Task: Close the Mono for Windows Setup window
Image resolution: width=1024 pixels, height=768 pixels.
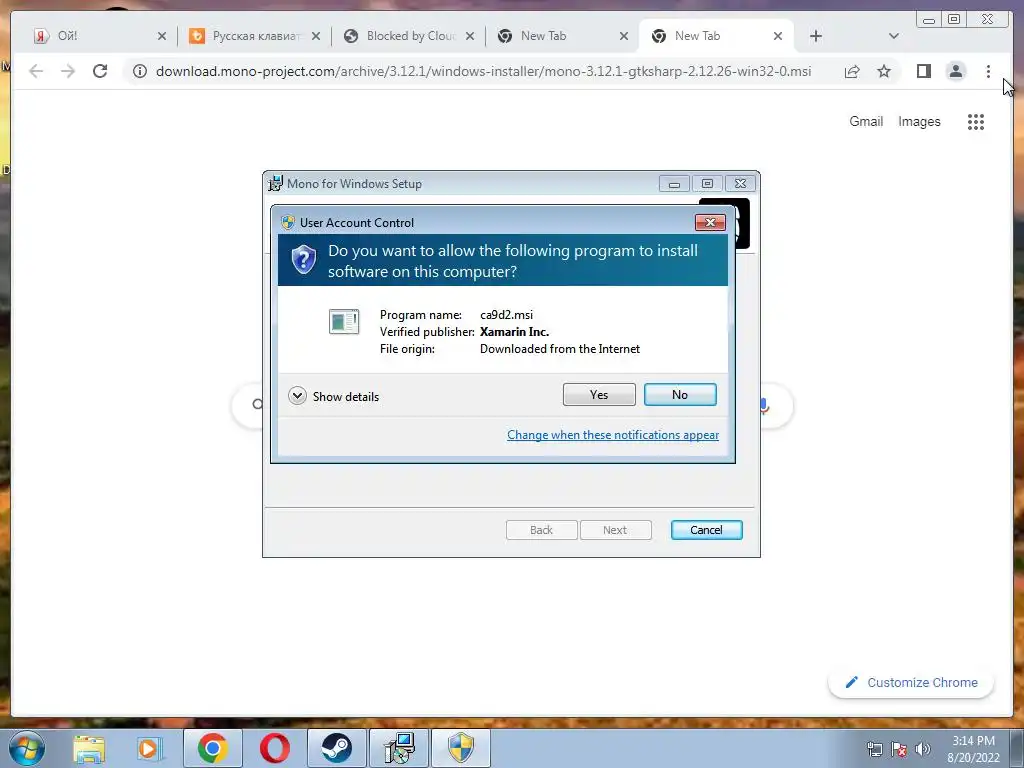Action: pos(740,184)
